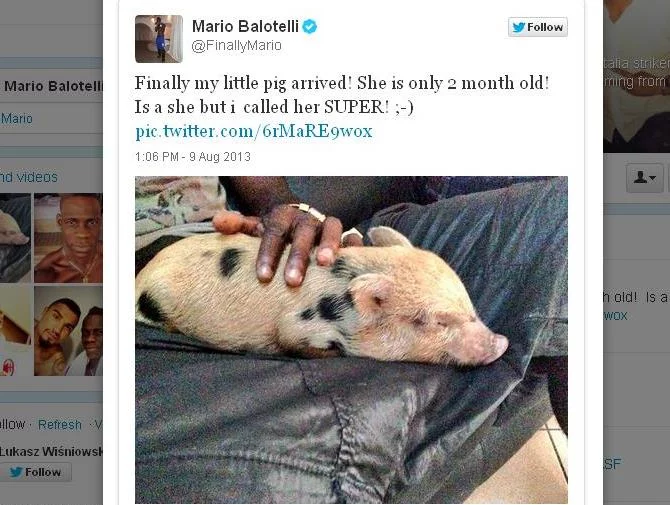Open the selfie thumbnail of man with necklace
Screen dimensions: 670x505
tap(68, 238)
